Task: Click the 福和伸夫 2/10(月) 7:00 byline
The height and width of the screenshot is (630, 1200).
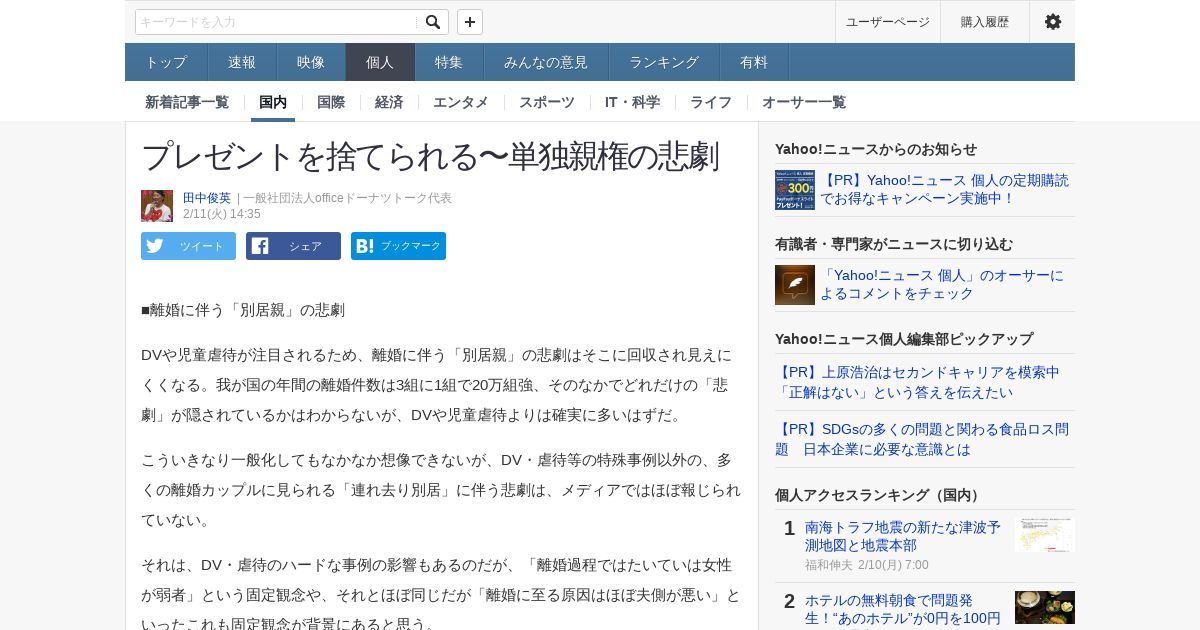Action: [867, 565]
